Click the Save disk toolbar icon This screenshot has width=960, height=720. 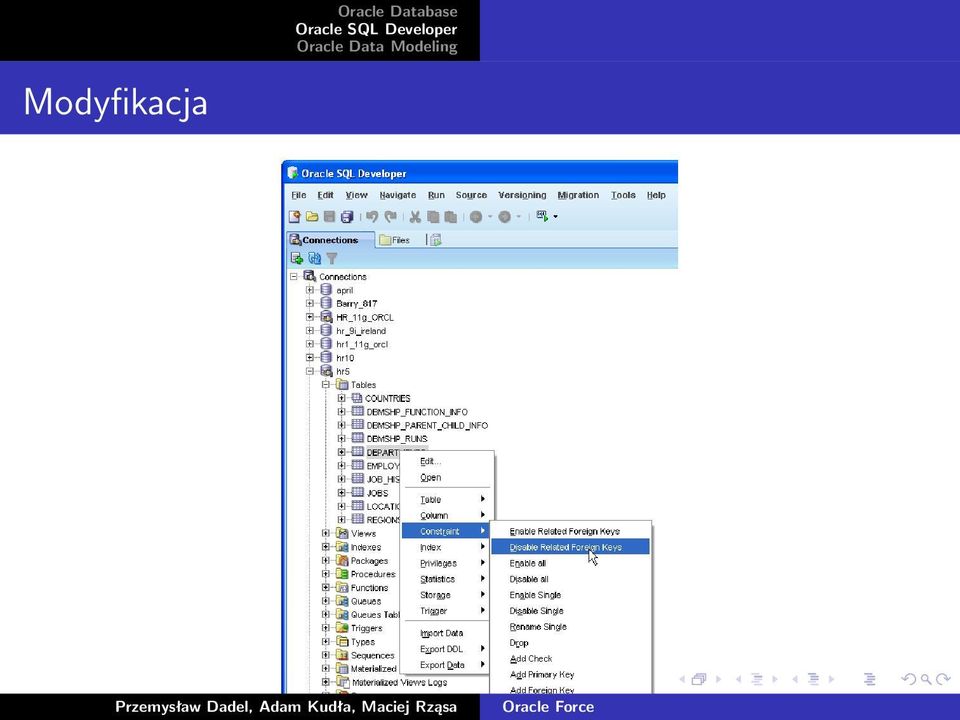329,217
